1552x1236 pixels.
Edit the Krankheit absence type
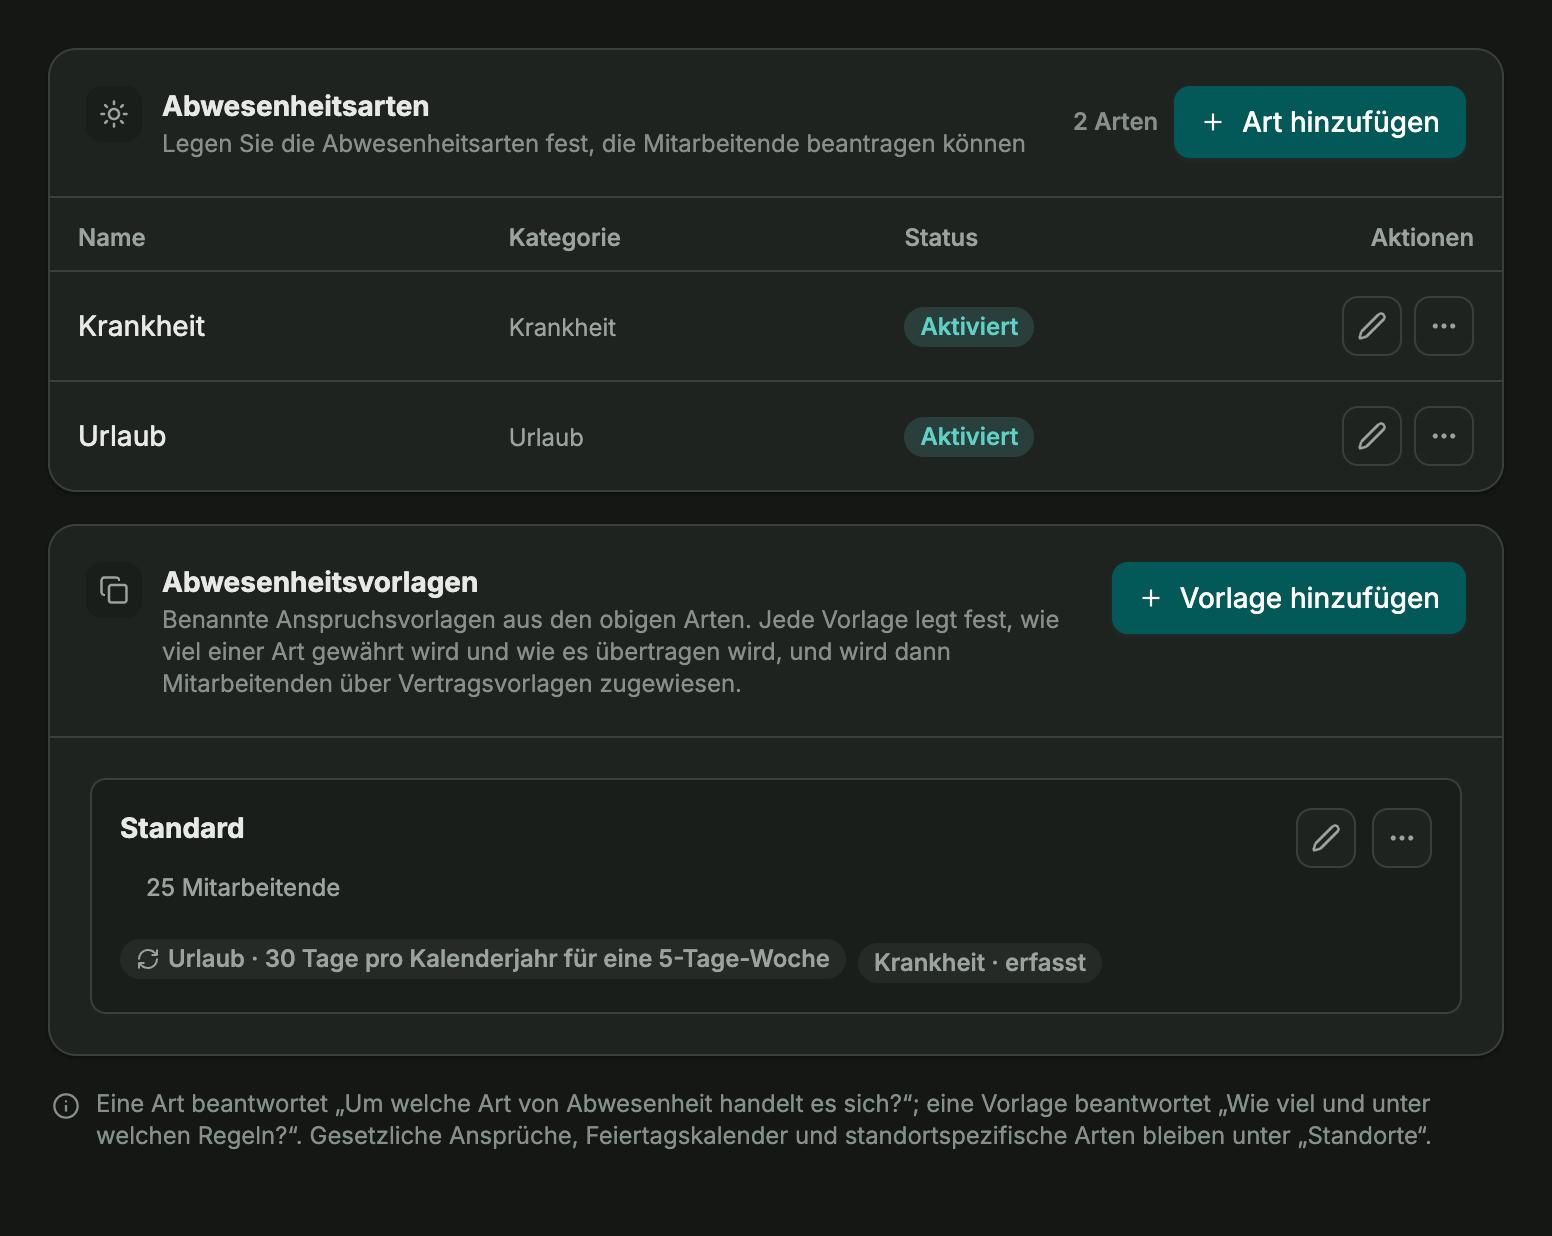pyautogui.click(x=1371, y=326)
